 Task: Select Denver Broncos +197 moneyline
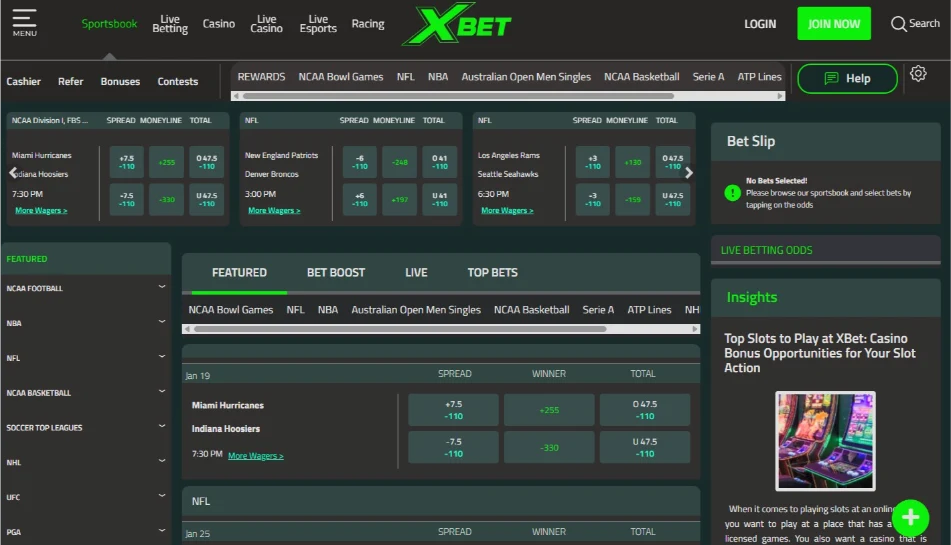click(x=400, y=199)
